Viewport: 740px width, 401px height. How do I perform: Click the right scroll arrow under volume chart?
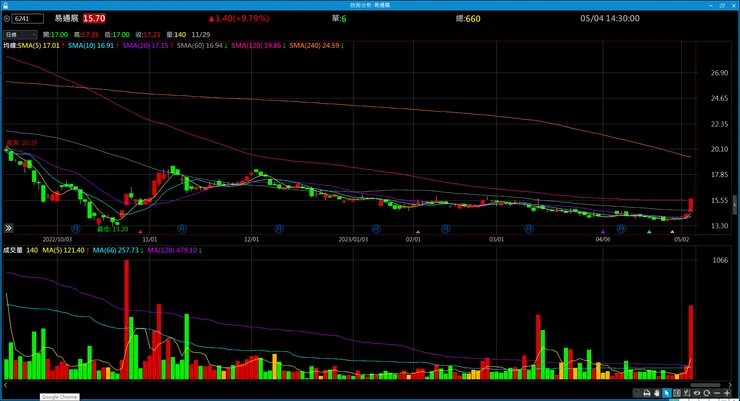[x=730, y=385]
